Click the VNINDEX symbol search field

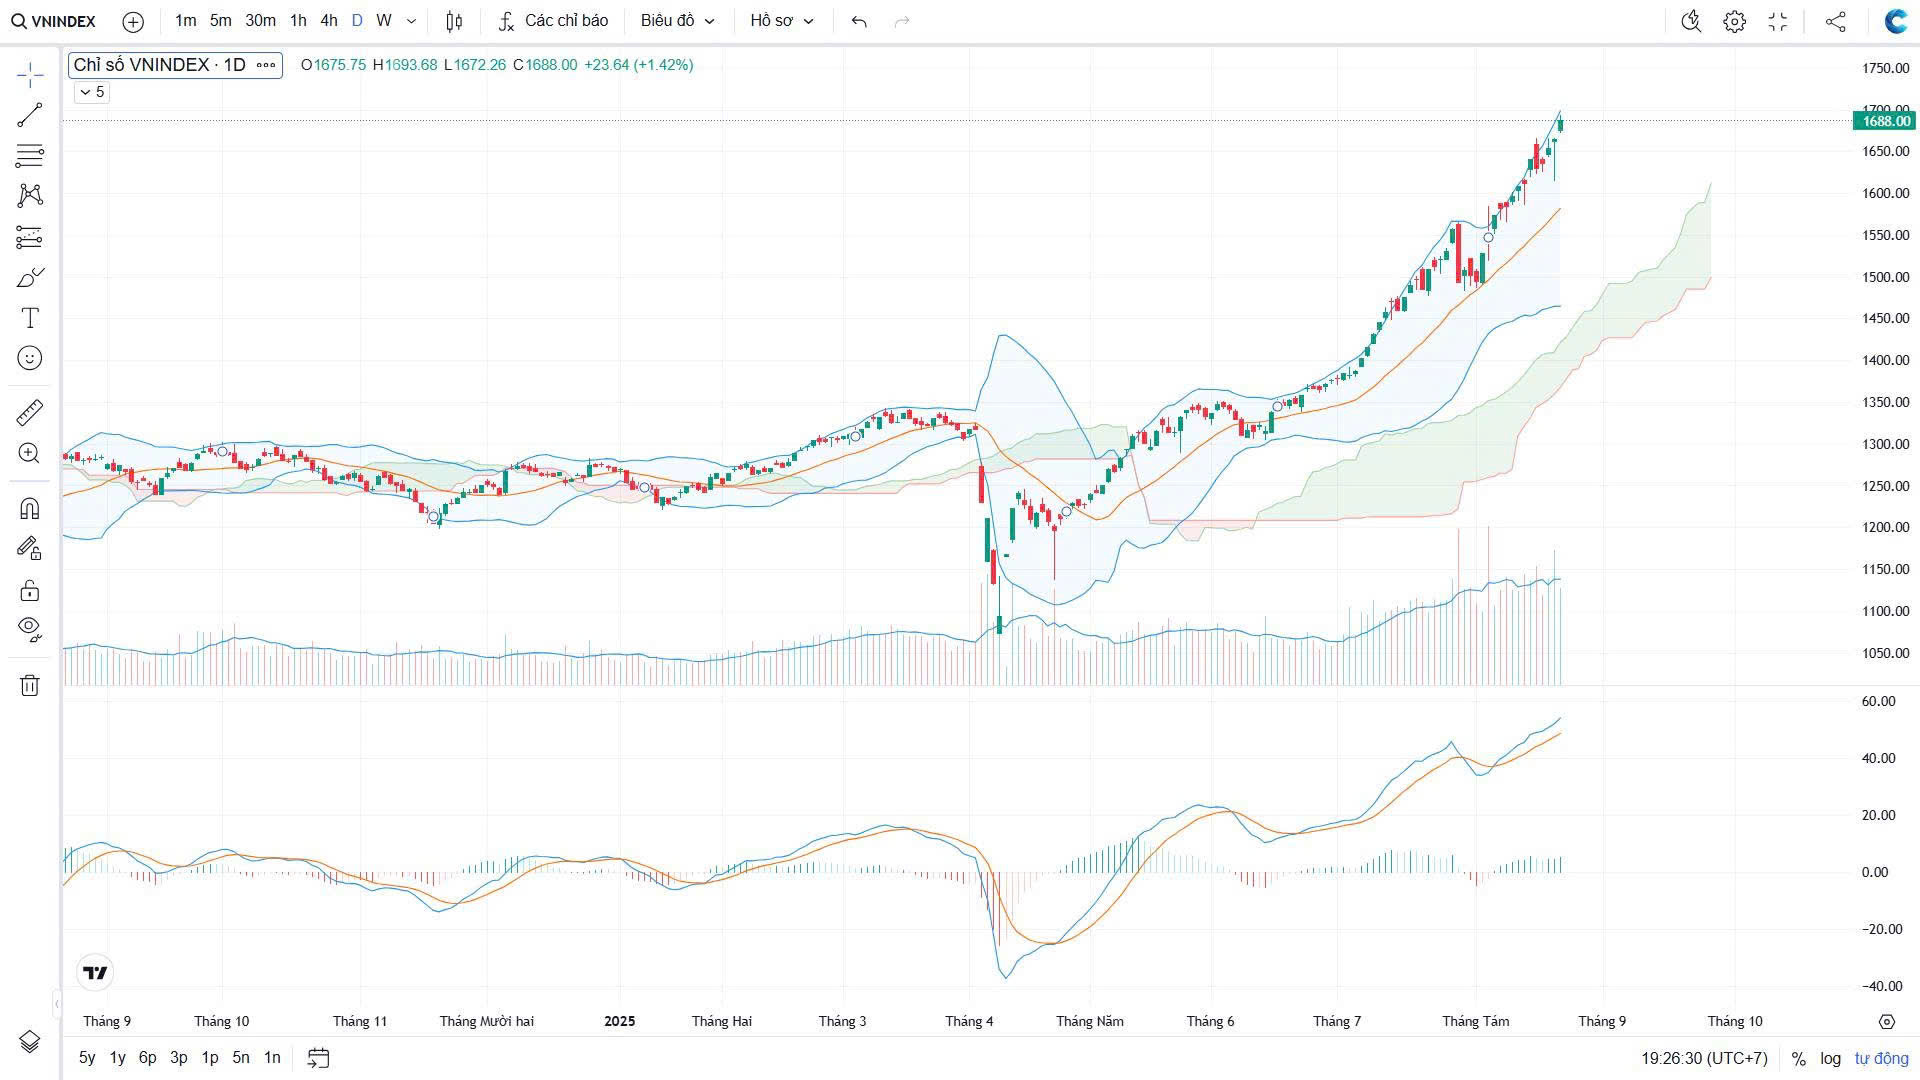(55, 21)
